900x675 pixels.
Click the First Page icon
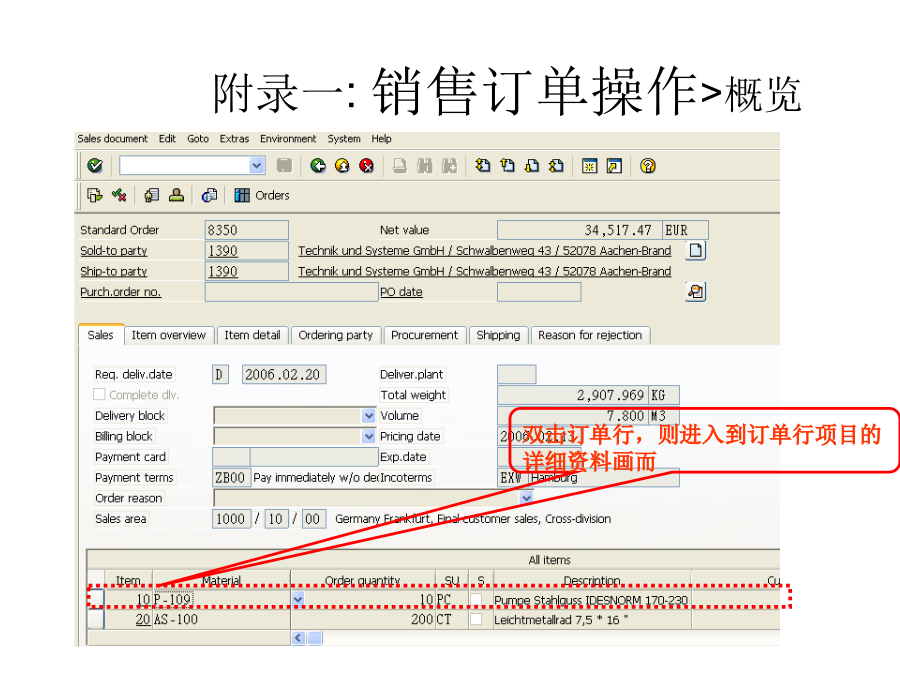(x=483, y=166)
